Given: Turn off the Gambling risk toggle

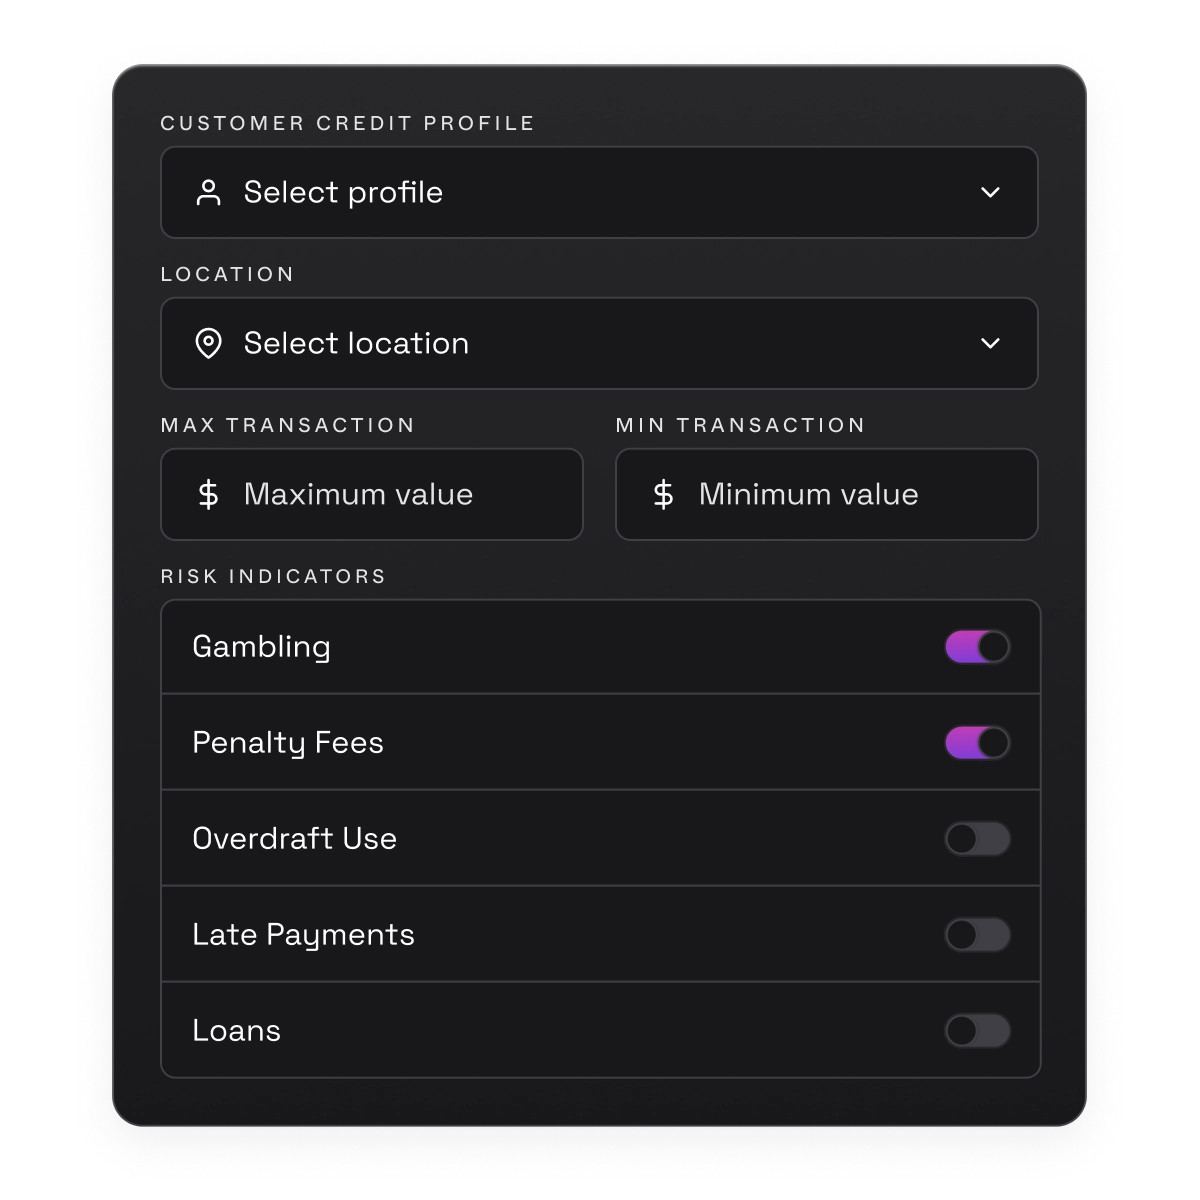Looking at the screenshot, I should pyautogui.click(x=977, y=647).
